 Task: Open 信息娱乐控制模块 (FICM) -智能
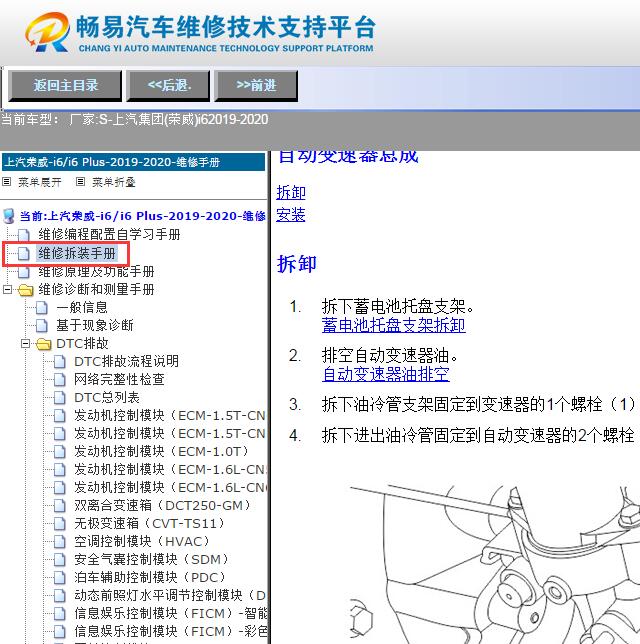(x=170, y=613)
